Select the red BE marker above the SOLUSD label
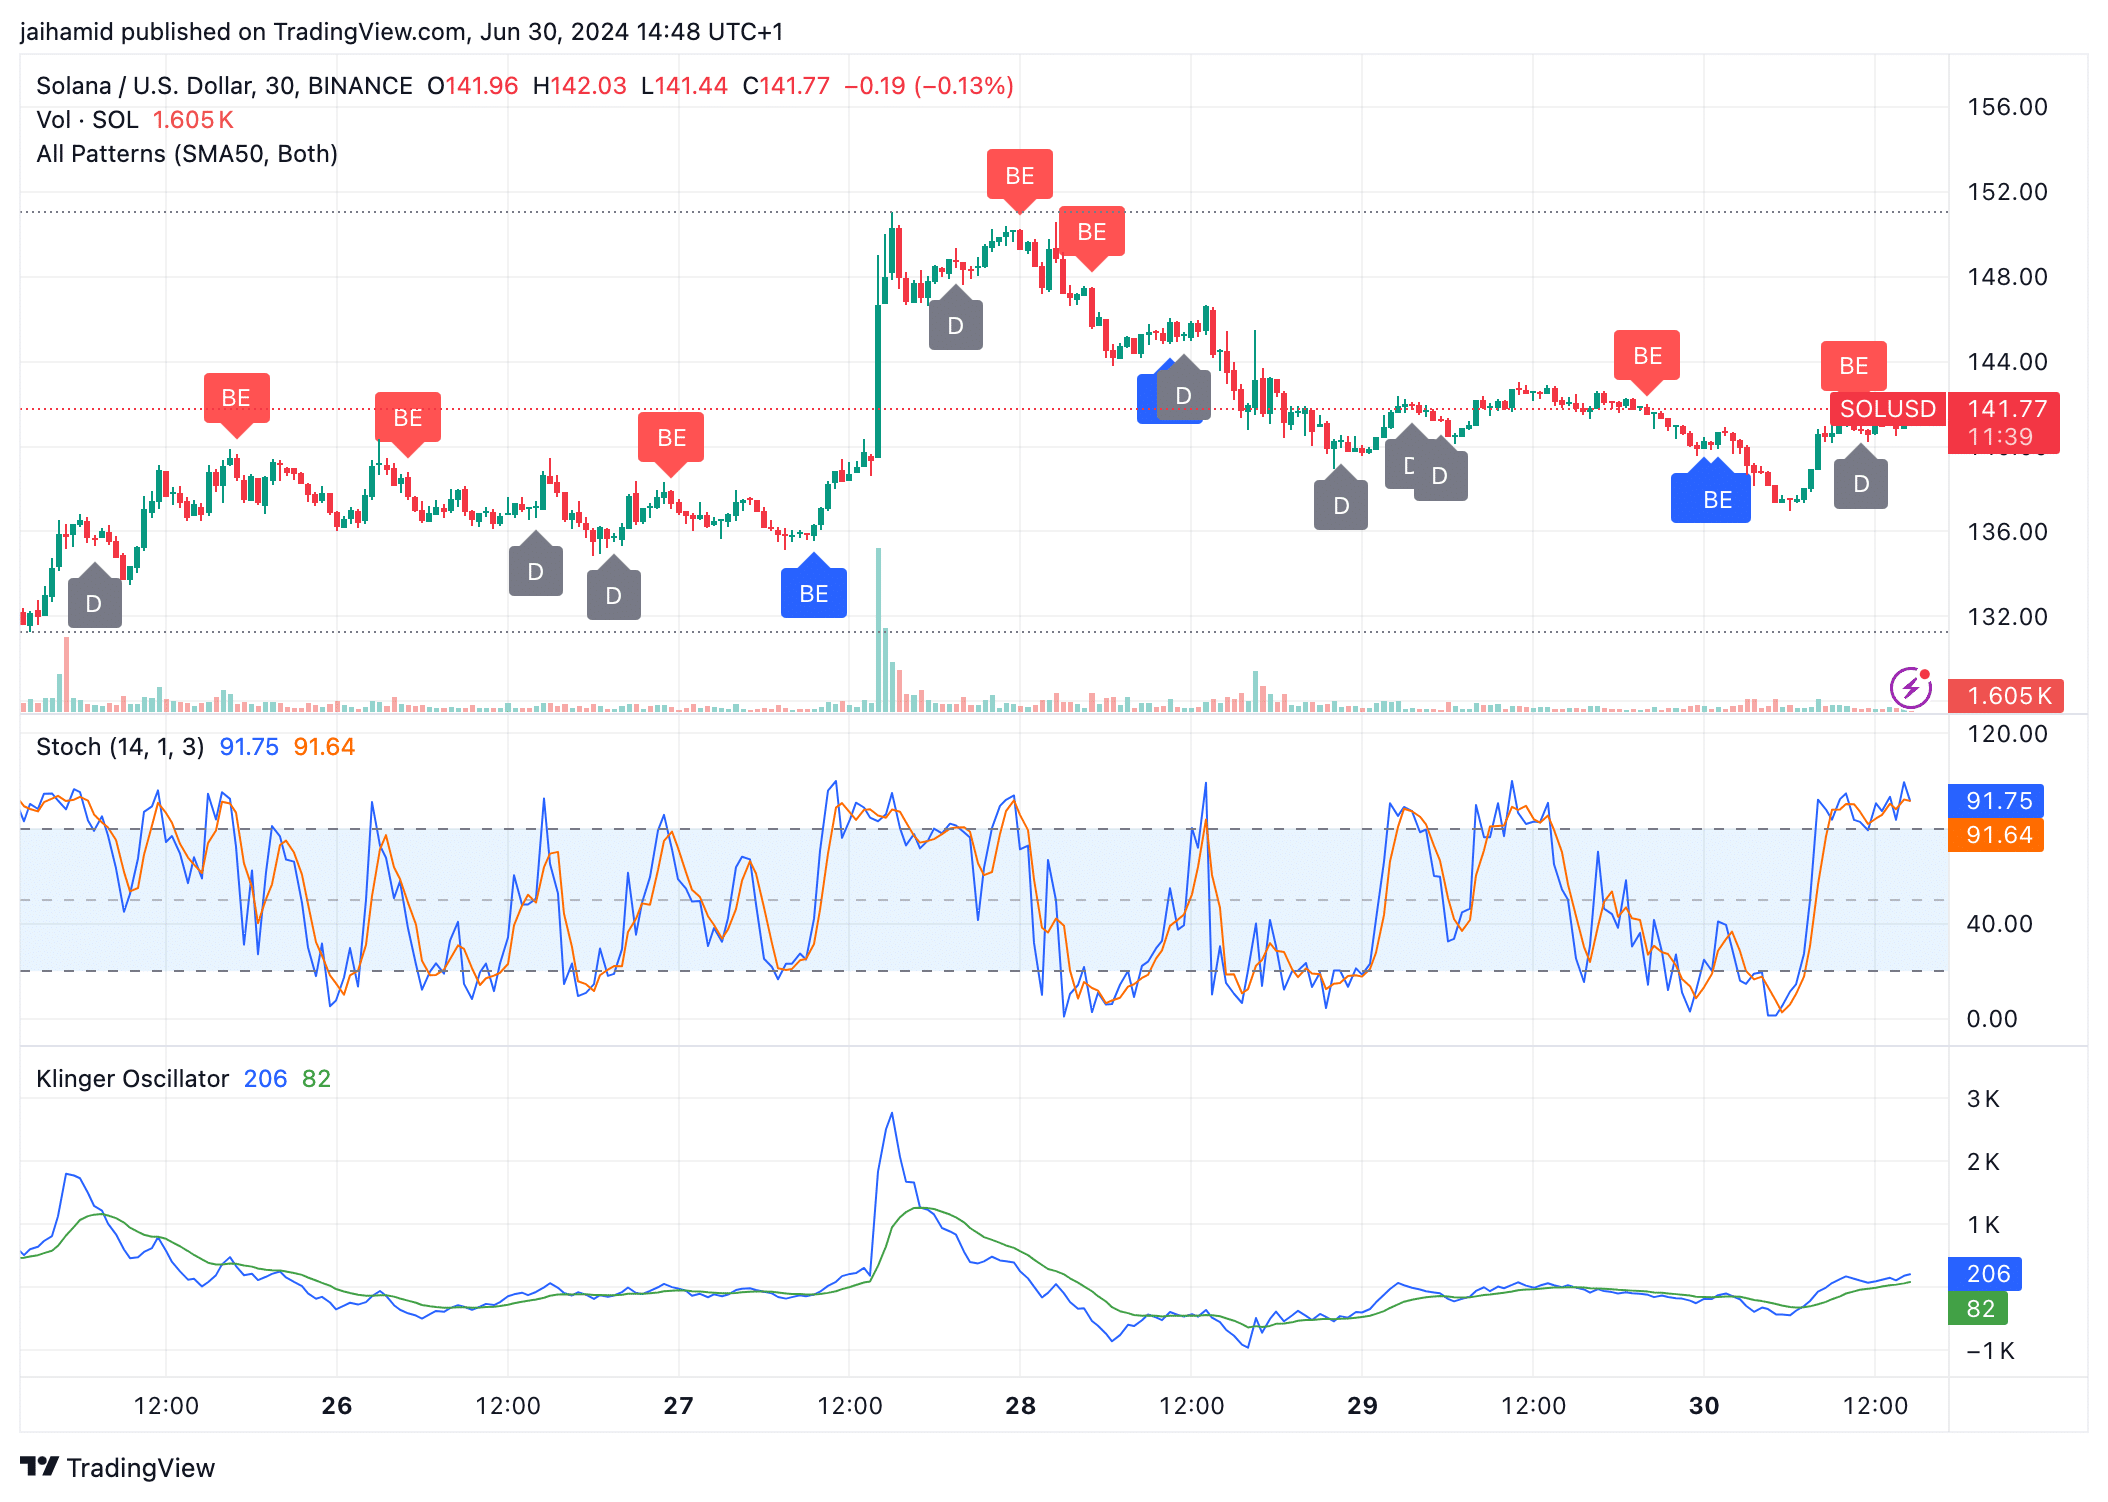This screenshot has width=2108, height=1502. (x=1853, y=367)
